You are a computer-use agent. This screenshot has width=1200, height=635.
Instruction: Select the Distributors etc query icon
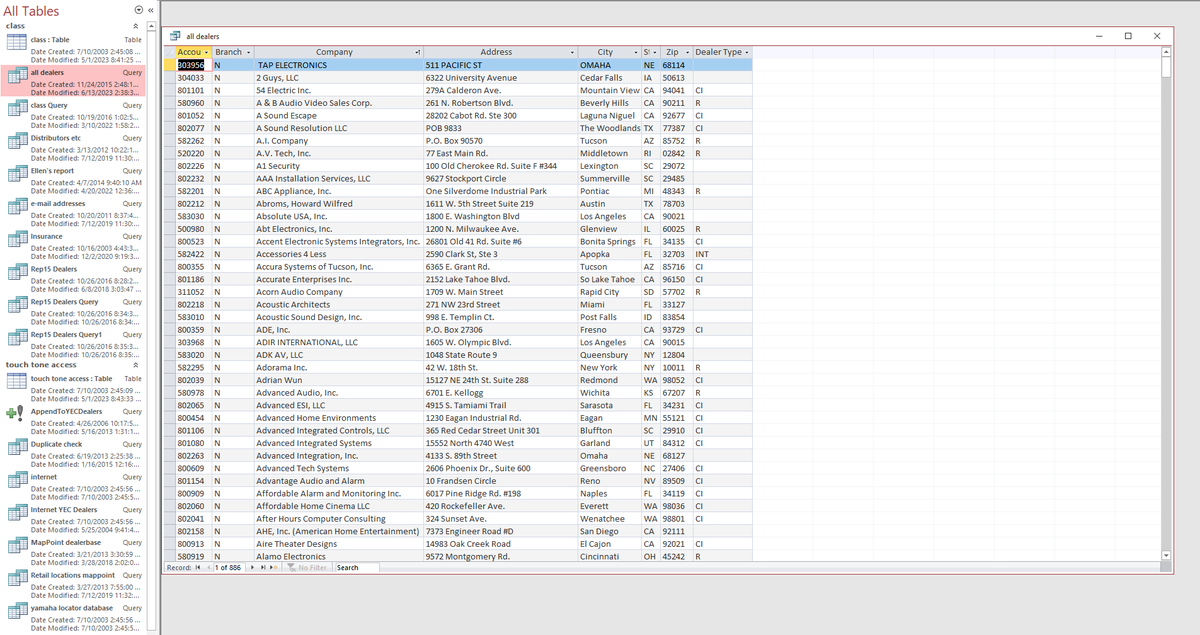point(16,142)
